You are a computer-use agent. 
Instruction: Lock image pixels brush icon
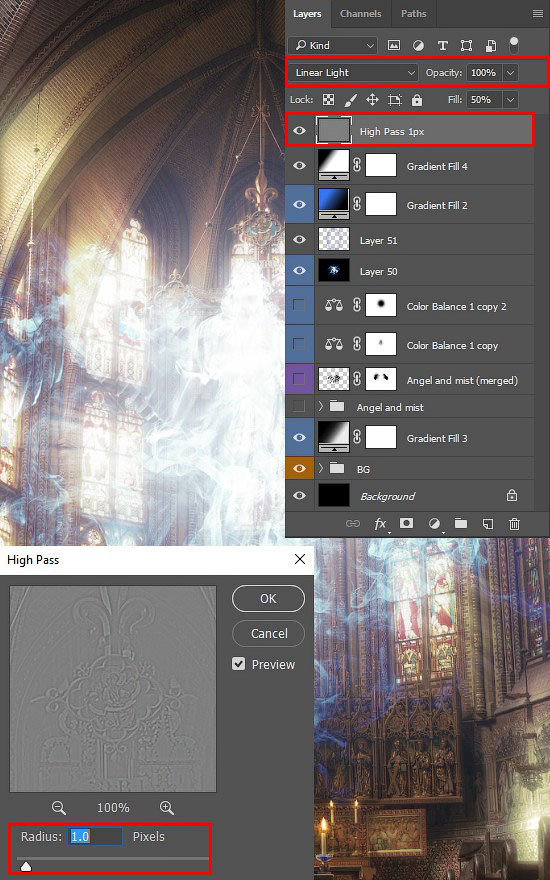(350, 100)
